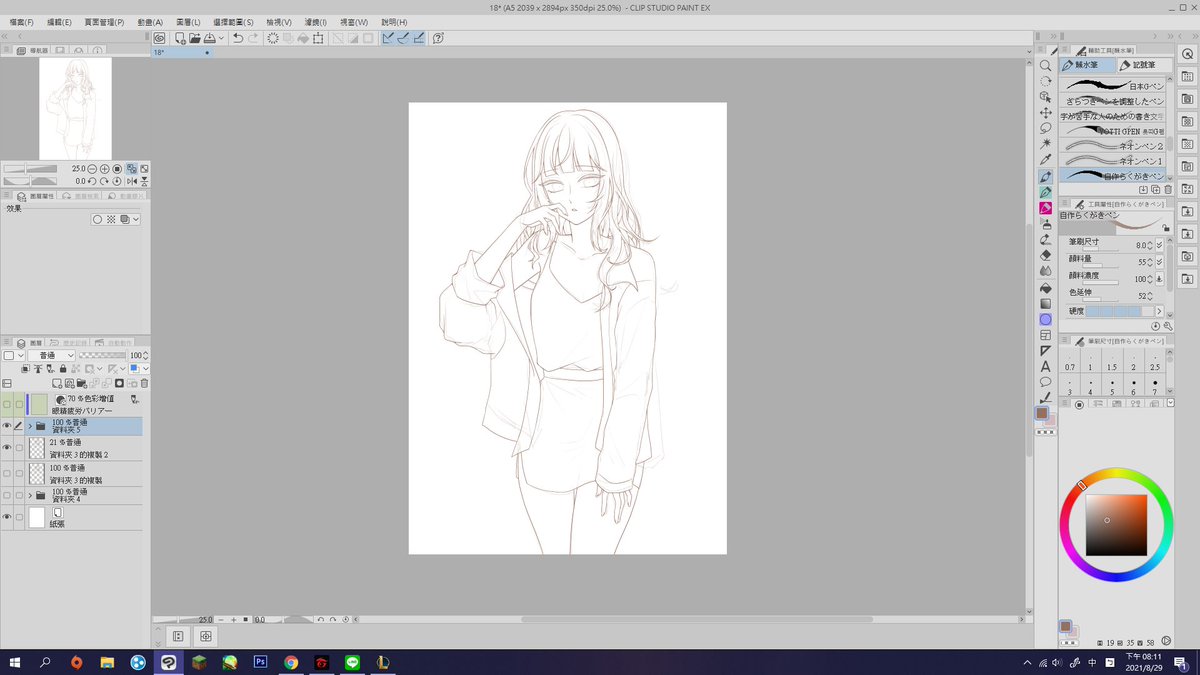
Task: Open the blending mode 普通 dropdown
Action: (52, 355)
